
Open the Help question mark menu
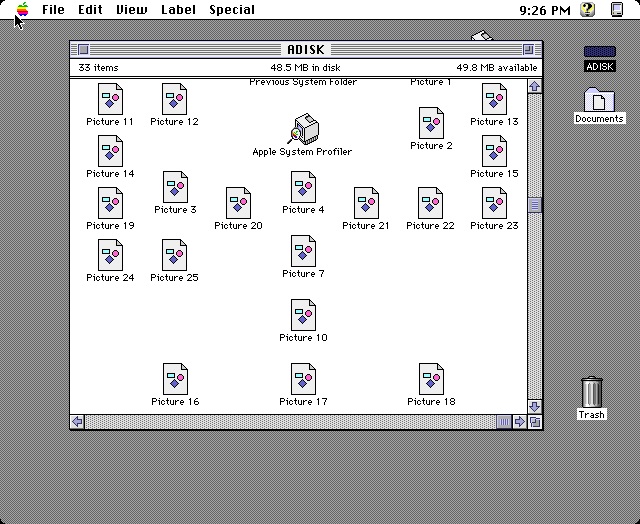coord(587,9)
